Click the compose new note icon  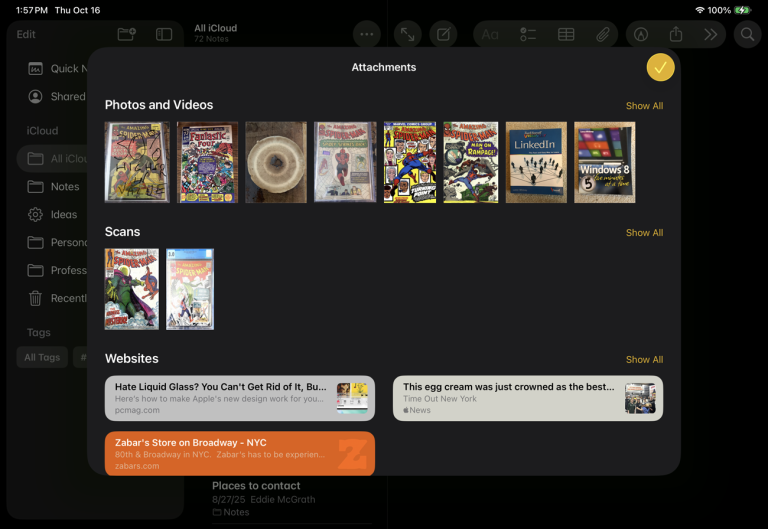point(443,34)
